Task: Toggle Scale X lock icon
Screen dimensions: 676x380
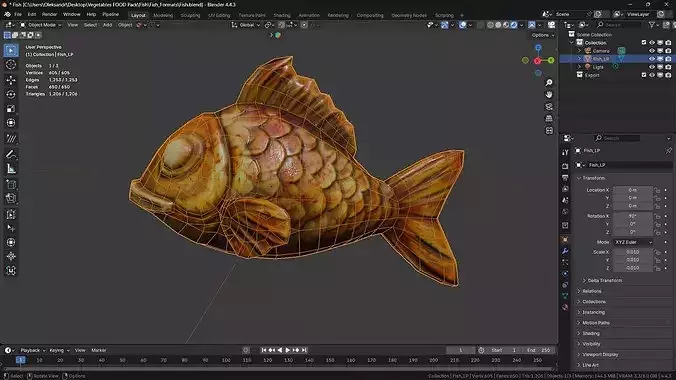Action: [657, 252]
